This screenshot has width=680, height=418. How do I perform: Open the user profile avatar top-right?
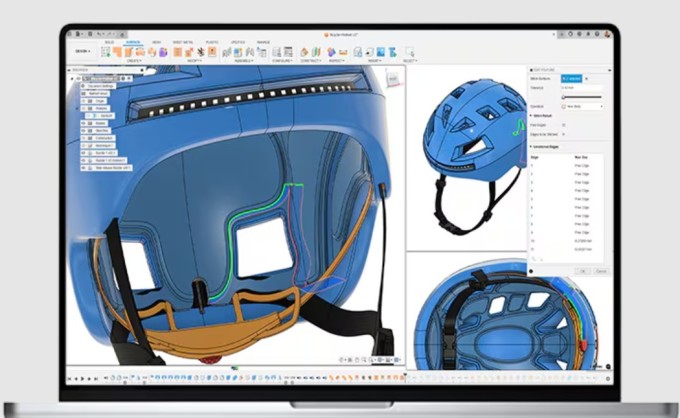607,34
